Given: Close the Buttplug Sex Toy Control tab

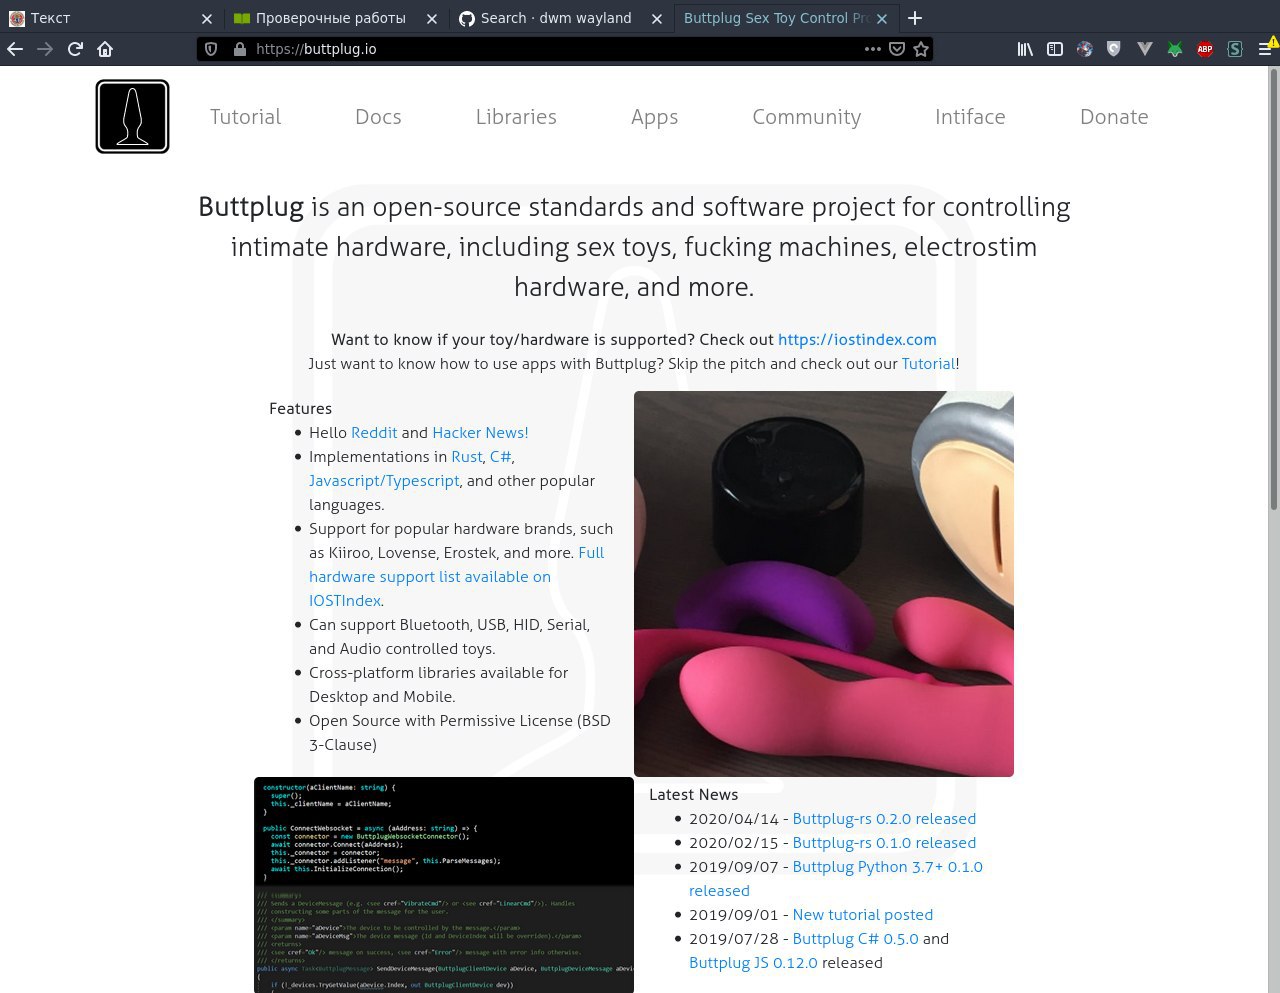Looking at the screenshot, I should [x=882, y=18].
